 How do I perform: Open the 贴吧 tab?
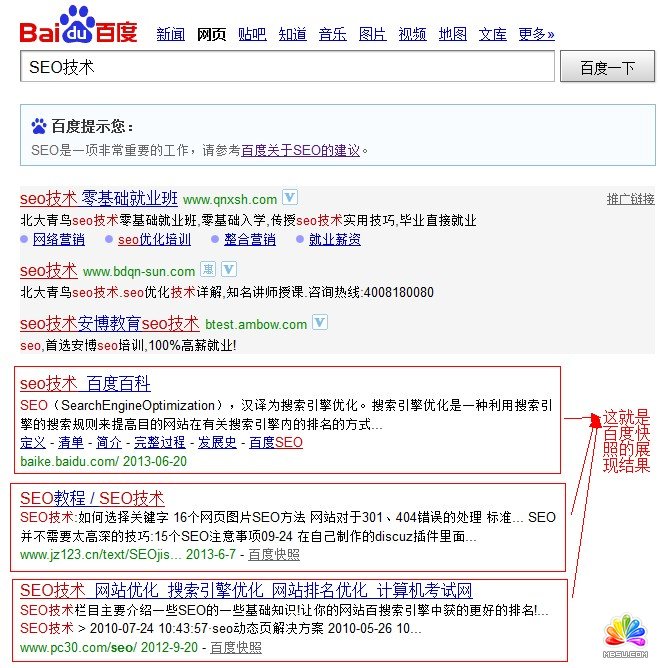[252, 34]
